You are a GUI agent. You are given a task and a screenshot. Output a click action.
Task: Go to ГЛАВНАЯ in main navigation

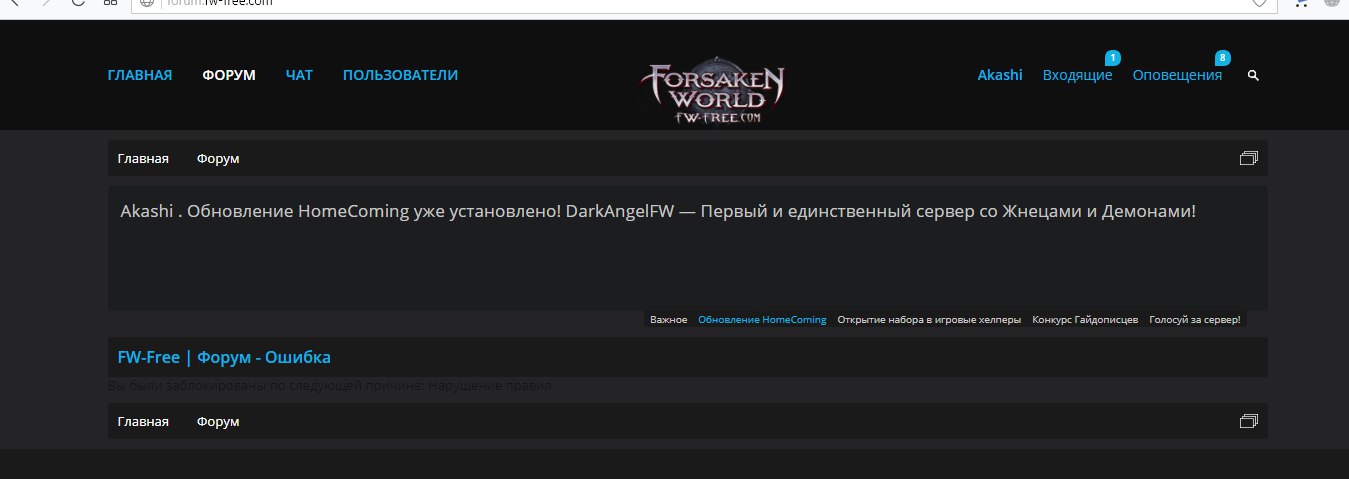click(x=140, y=75)
